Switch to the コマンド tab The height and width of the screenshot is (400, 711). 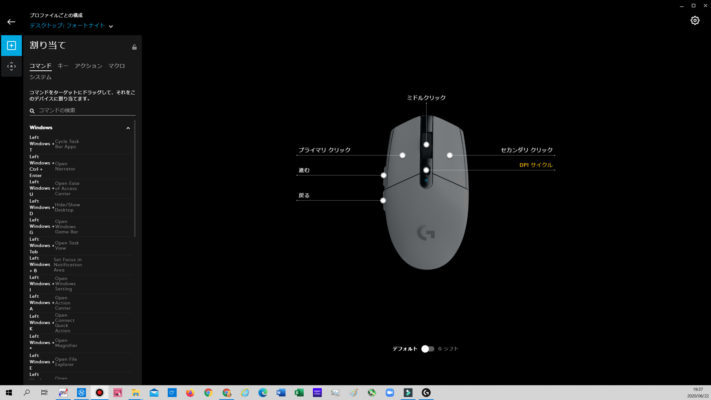coord(40,66)
